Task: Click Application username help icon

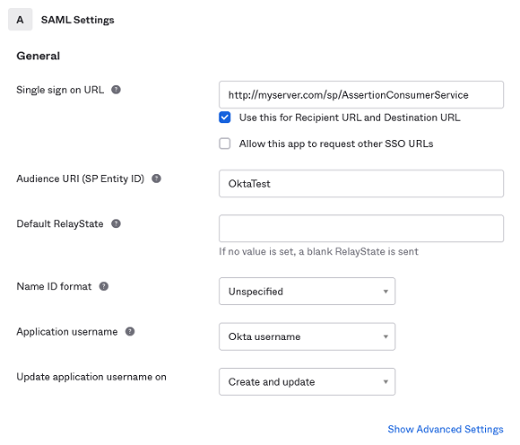Action: tap(130, 332)
